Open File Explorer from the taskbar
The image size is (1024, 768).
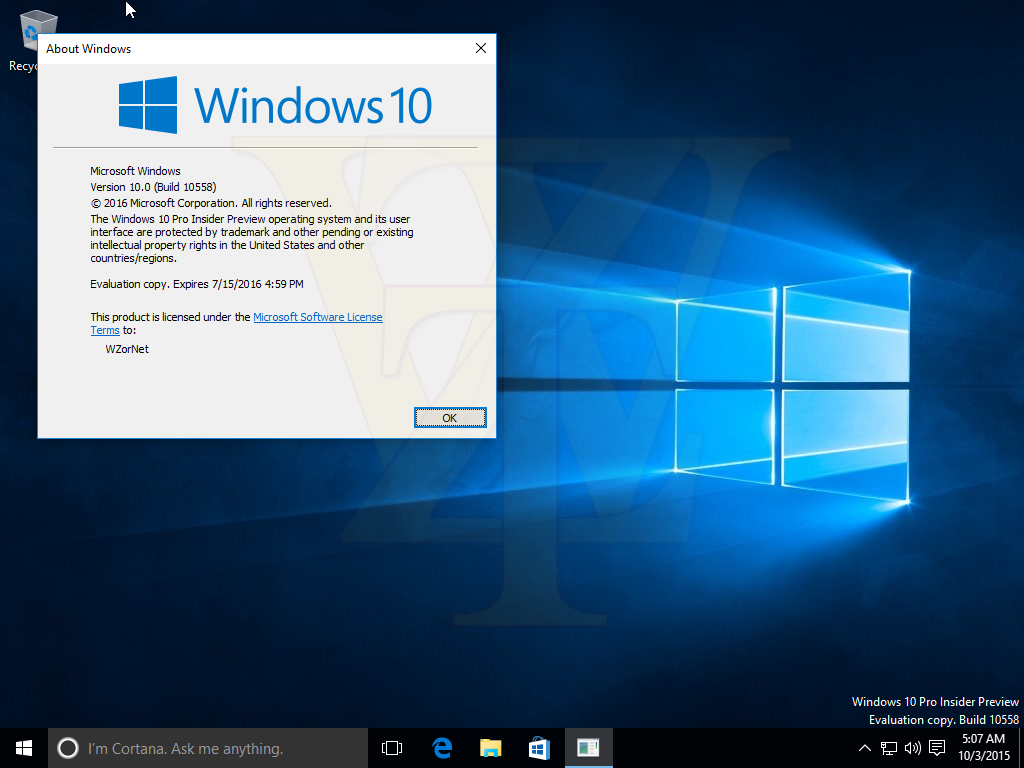click(490, 748)
